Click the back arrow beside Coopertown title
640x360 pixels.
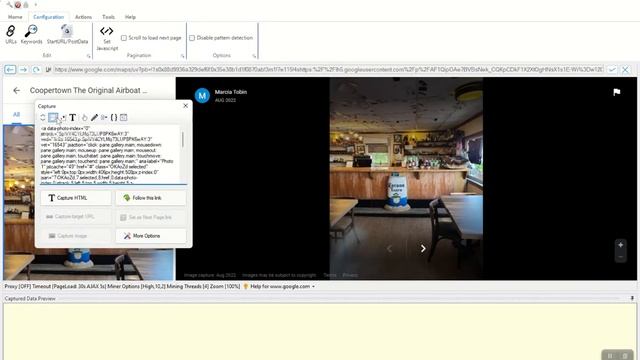pyautogui.click(x=16, y=91)
